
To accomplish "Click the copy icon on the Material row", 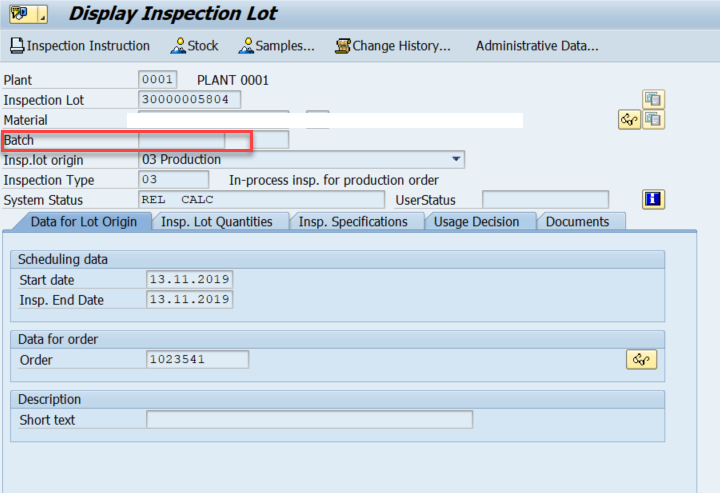I will tap(653, 120).
